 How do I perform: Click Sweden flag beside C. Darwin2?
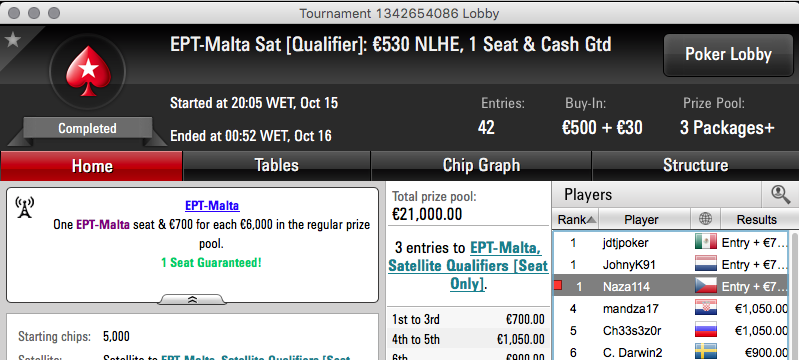(706, 352)
